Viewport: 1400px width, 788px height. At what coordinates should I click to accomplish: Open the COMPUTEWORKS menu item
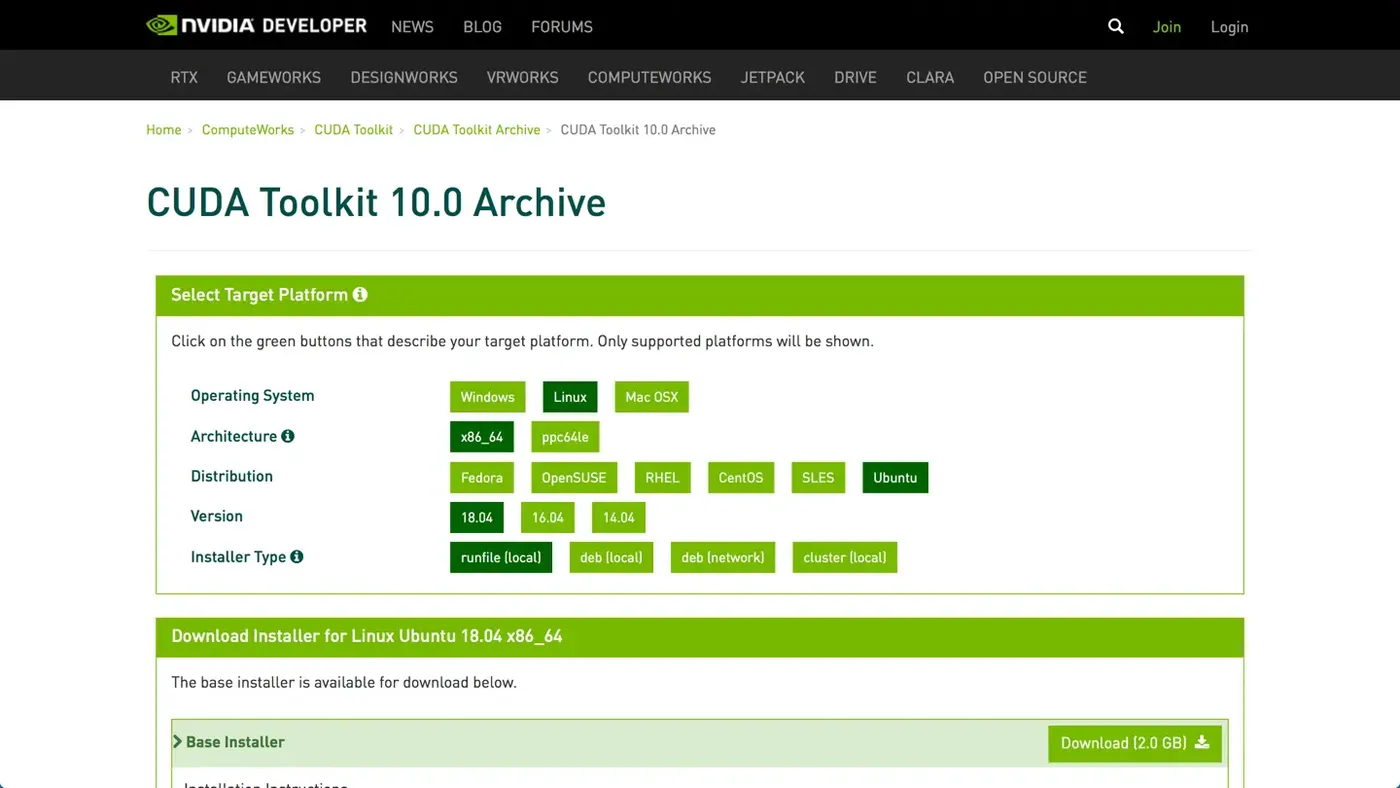click(649, 77)
